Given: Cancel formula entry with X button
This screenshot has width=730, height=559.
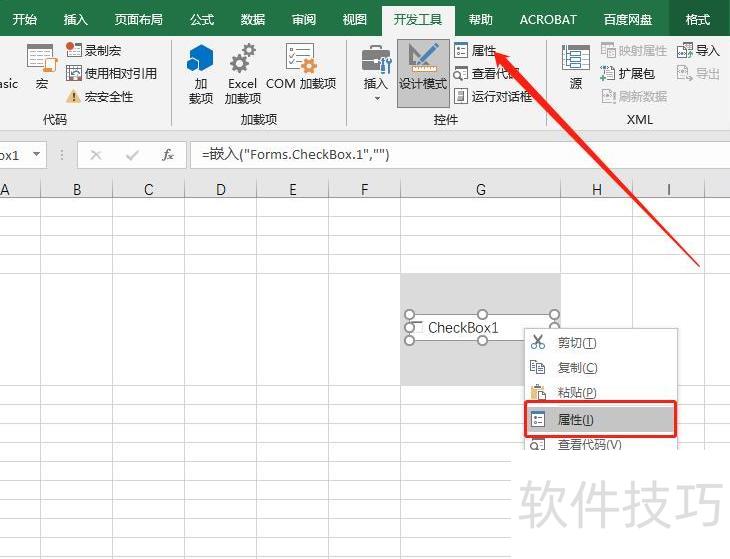Looking at the screenshot, I should coord(96,155).
